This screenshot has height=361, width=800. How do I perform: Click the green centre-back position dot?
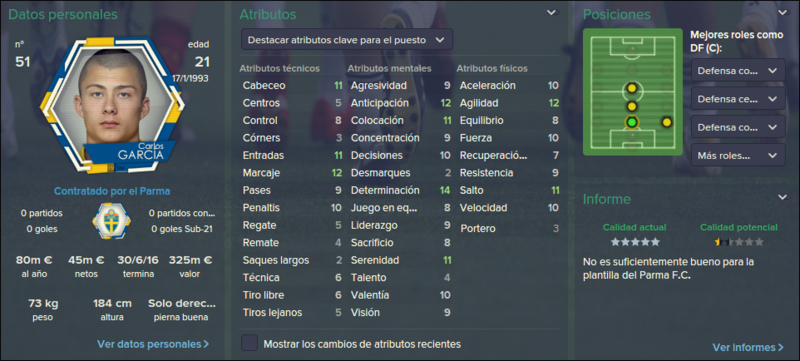point(632,122)
